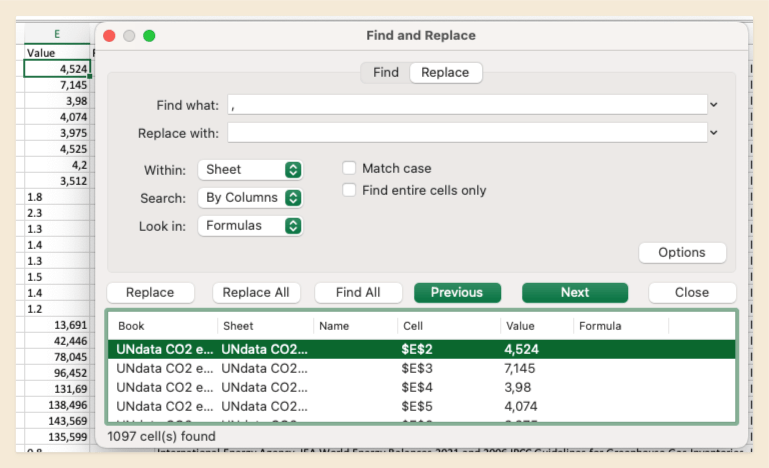Viewport: 769px width, 468px height.
Task: Expand the Look in Formulas dropdown
Action: click(250, 226)
